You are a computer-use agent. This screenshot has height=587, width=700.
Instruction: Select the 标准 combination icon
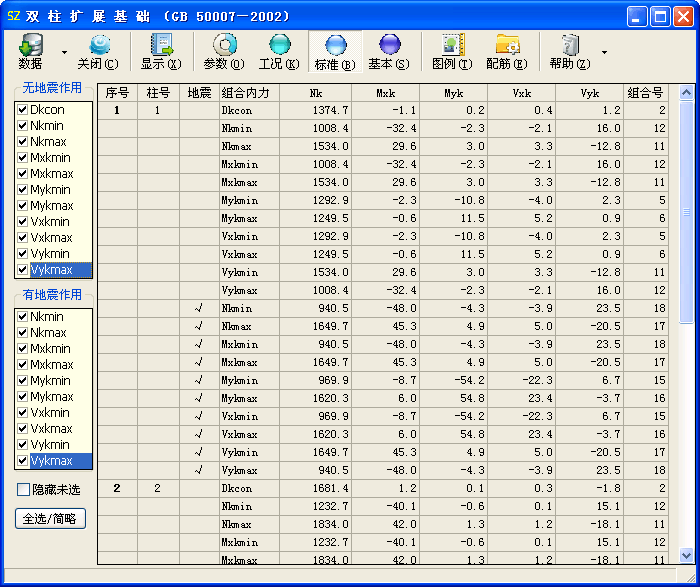coord(335,45)
